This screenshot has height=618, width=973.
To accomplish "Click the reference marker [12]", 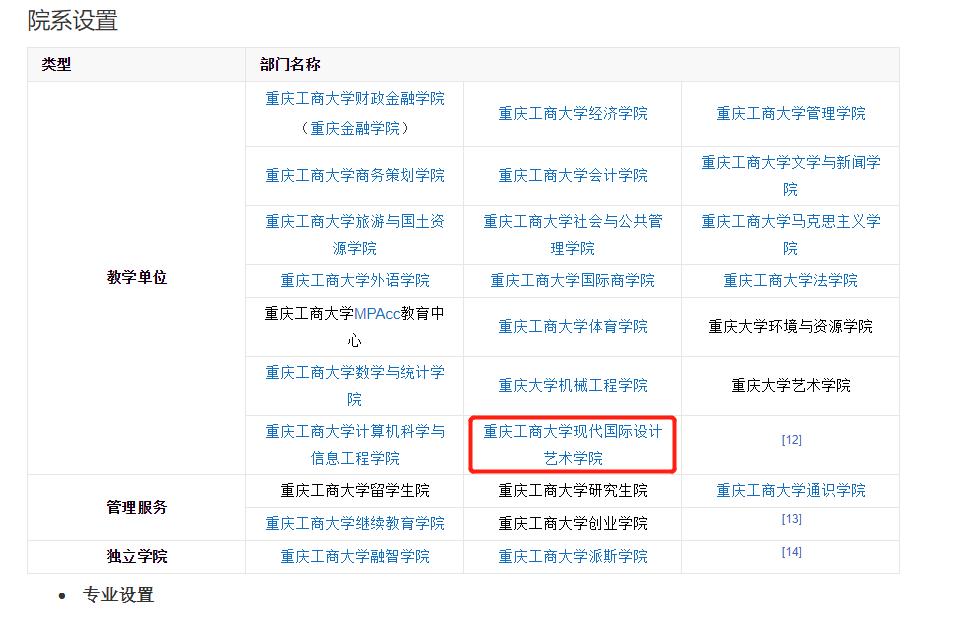I will [791, 440].
